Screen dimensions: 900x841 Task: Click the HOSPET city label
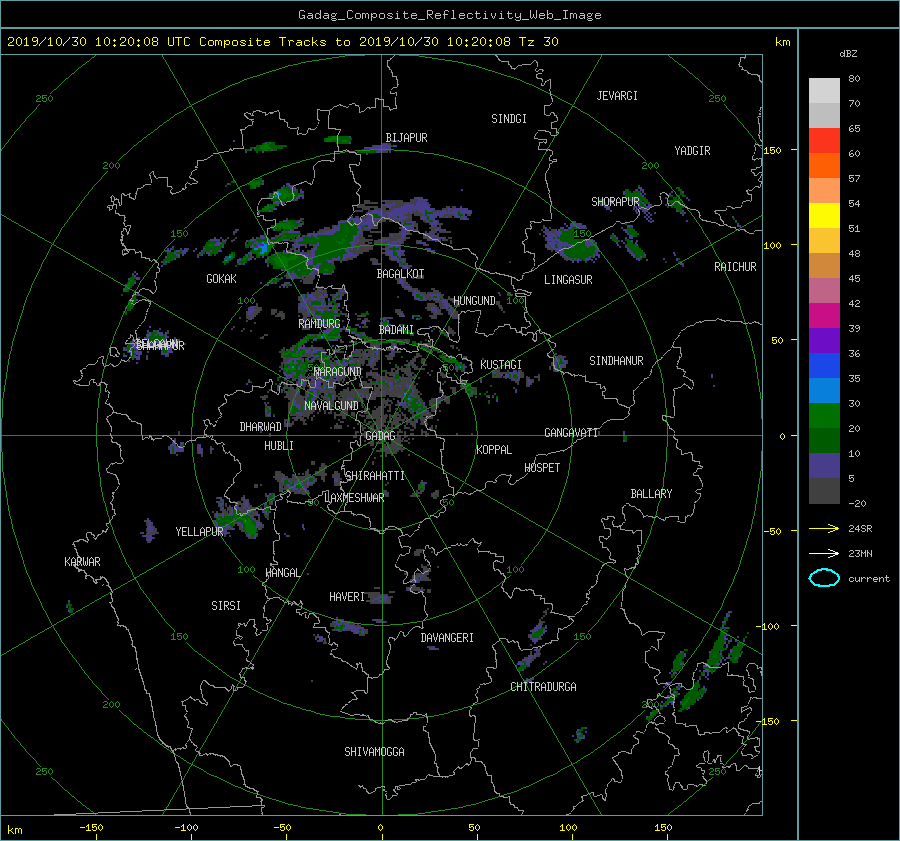click(542, 468)
